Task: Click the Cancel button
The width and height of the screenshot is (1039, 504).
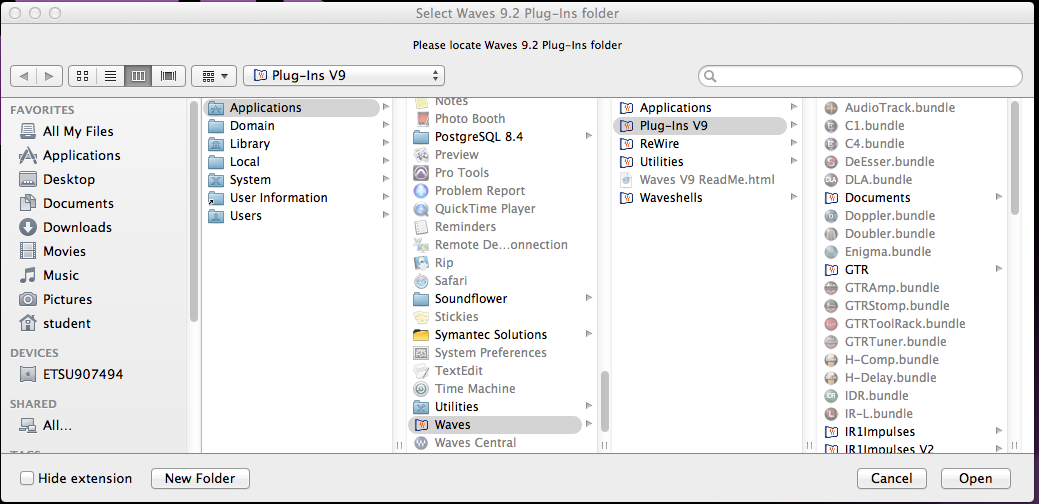Action: tap(891, 479)
